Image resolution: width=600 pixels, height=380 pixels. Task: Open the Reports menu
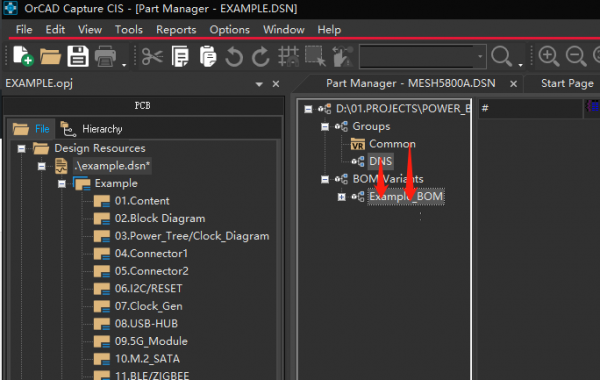click(176, 29)
